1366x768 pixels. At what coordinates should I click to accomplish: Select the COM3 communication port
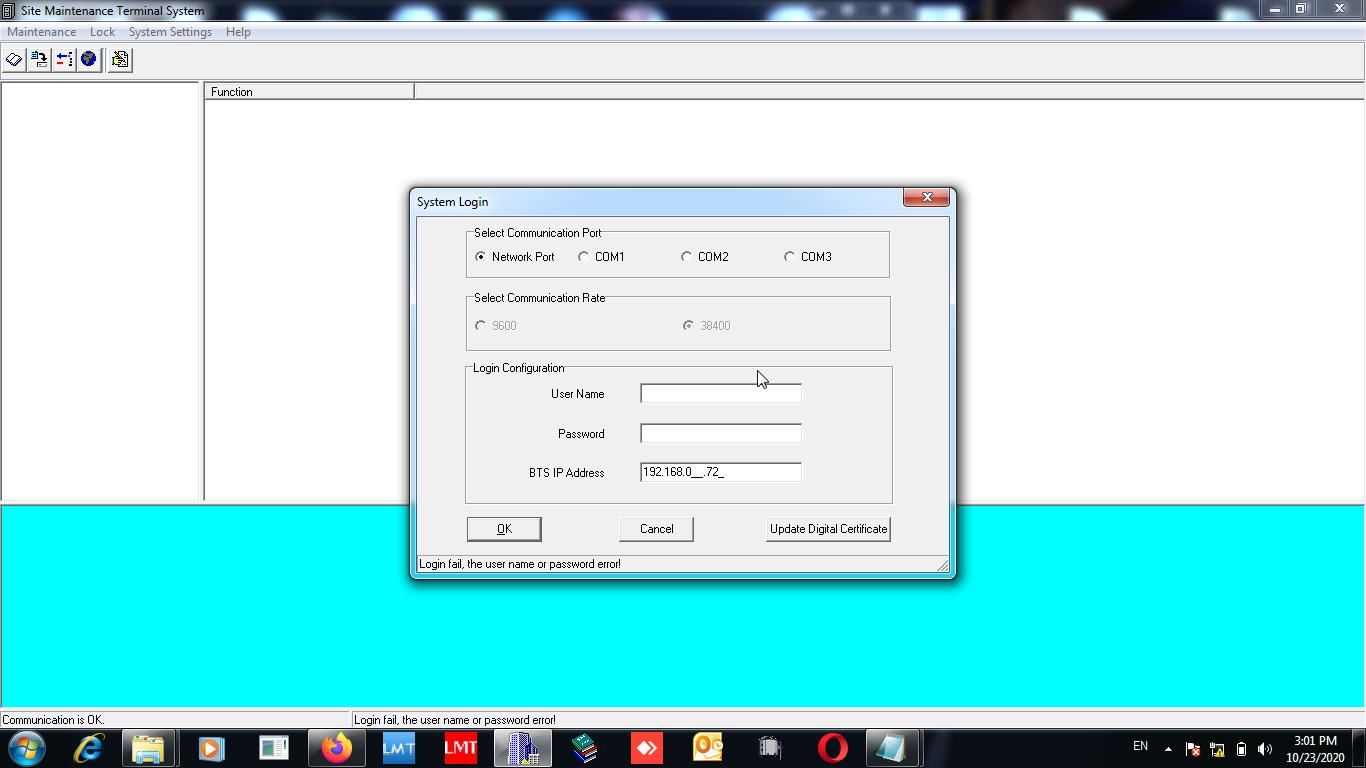tap(790, 257)
